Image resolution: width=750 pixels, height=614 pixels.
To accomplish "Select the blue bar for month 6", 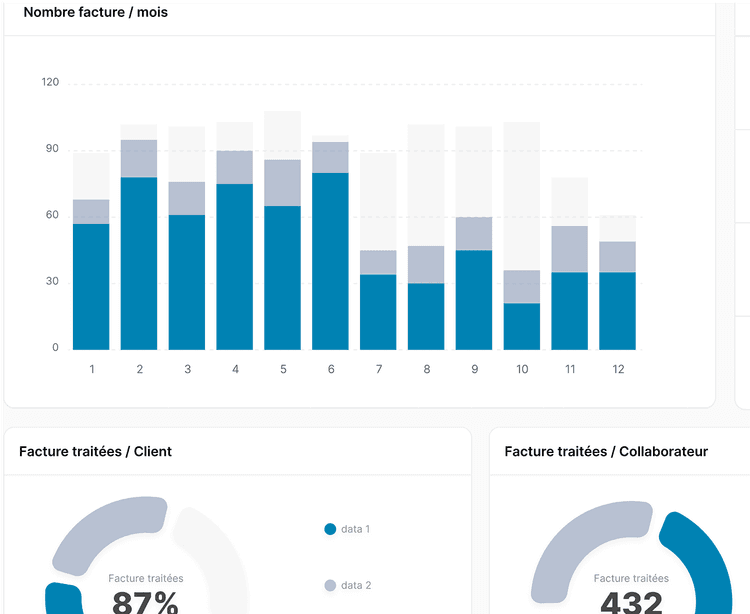I will point(331,262).
